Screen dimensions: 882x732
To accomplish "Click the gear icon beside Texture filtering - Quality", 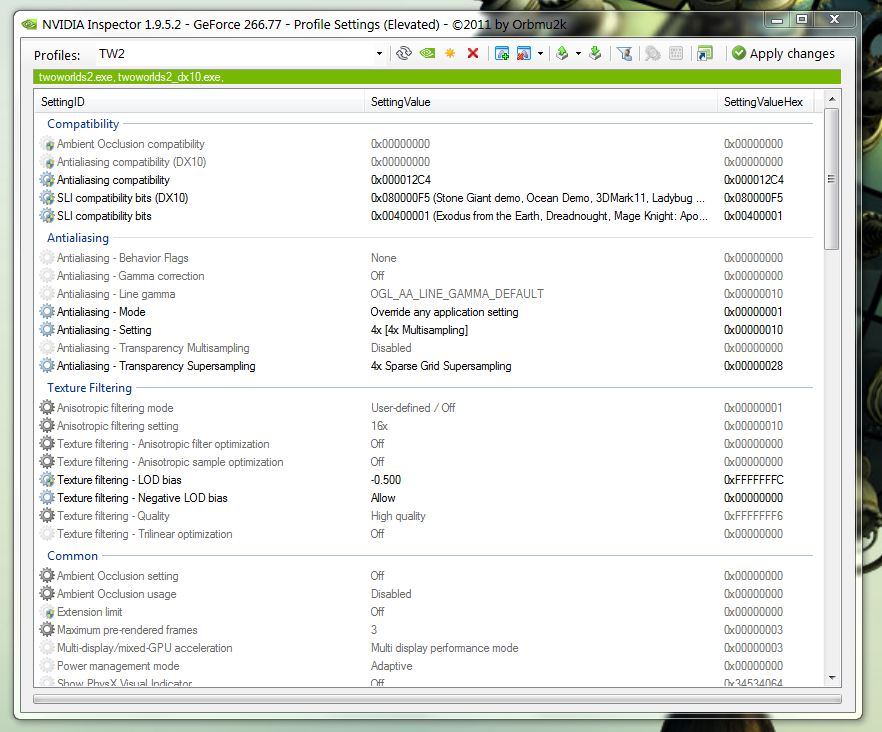I will point(47,516).
